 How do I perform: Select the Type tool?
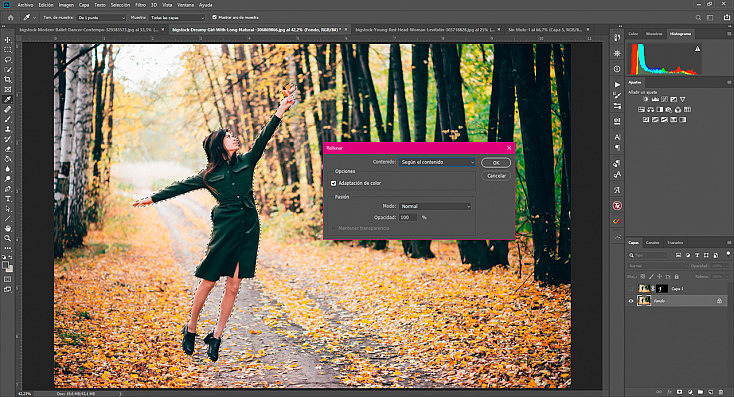(7, 199)
